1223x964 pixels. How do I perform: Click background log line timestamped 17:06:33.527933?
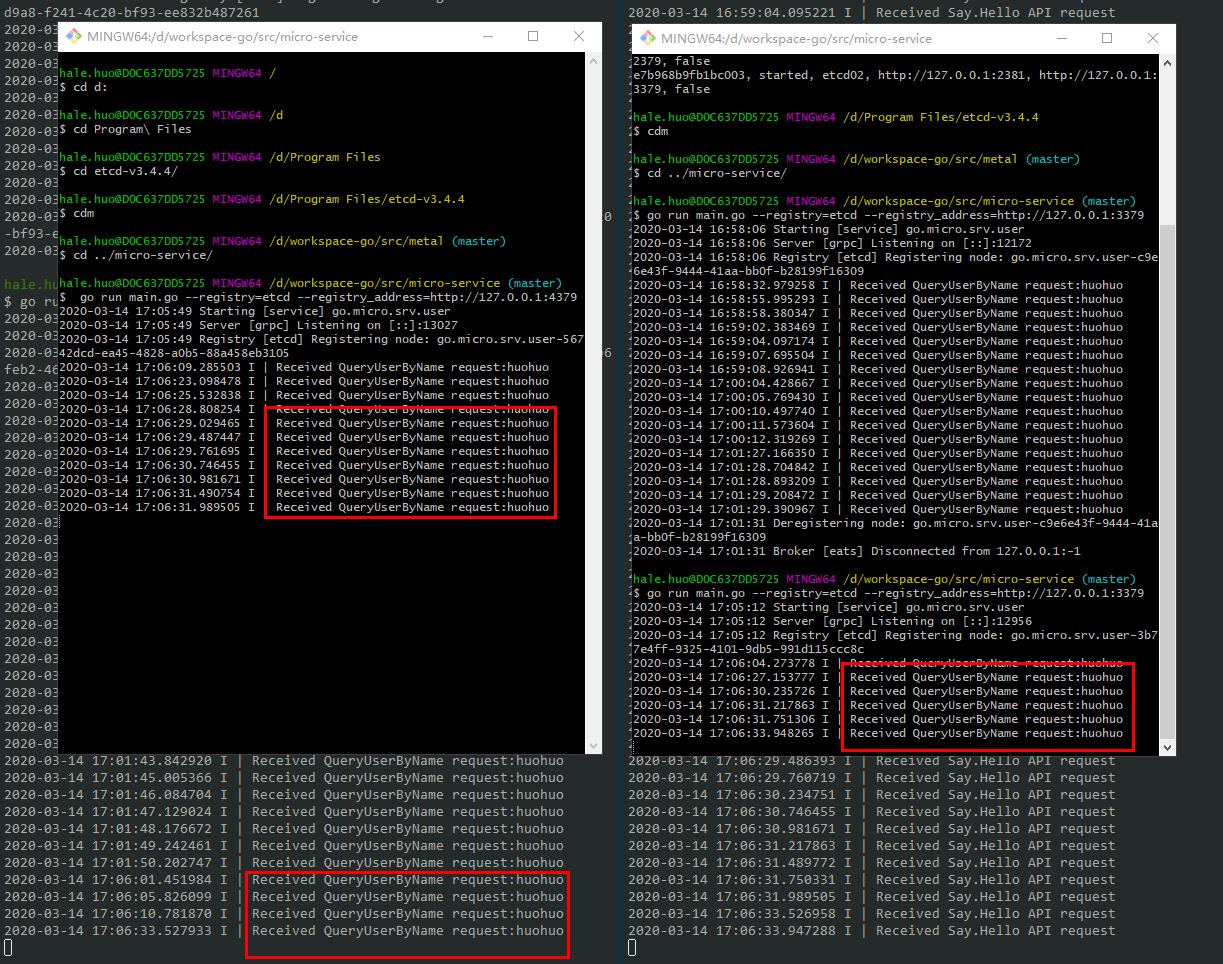click(x=284, y=931)
